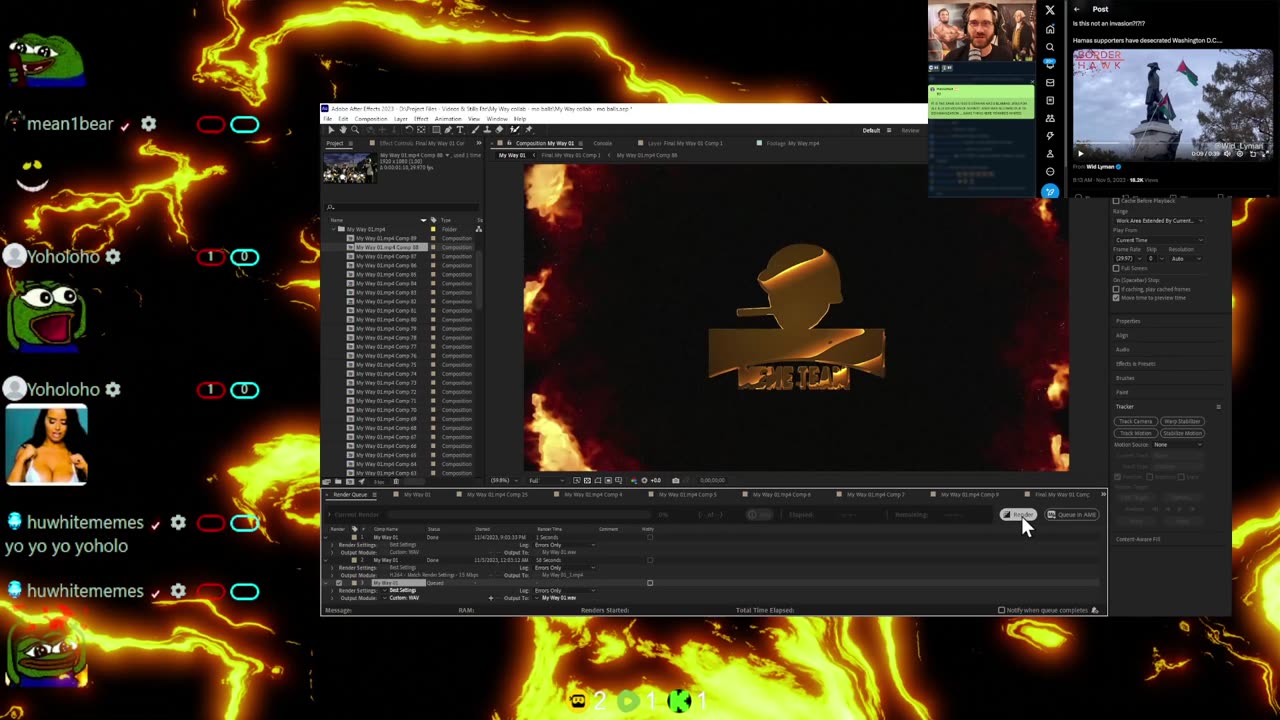Viewport: 1280px width, 720px height.
Task: Click the snapshot camera icon under the viewer
Action: (x=675, y=481)
